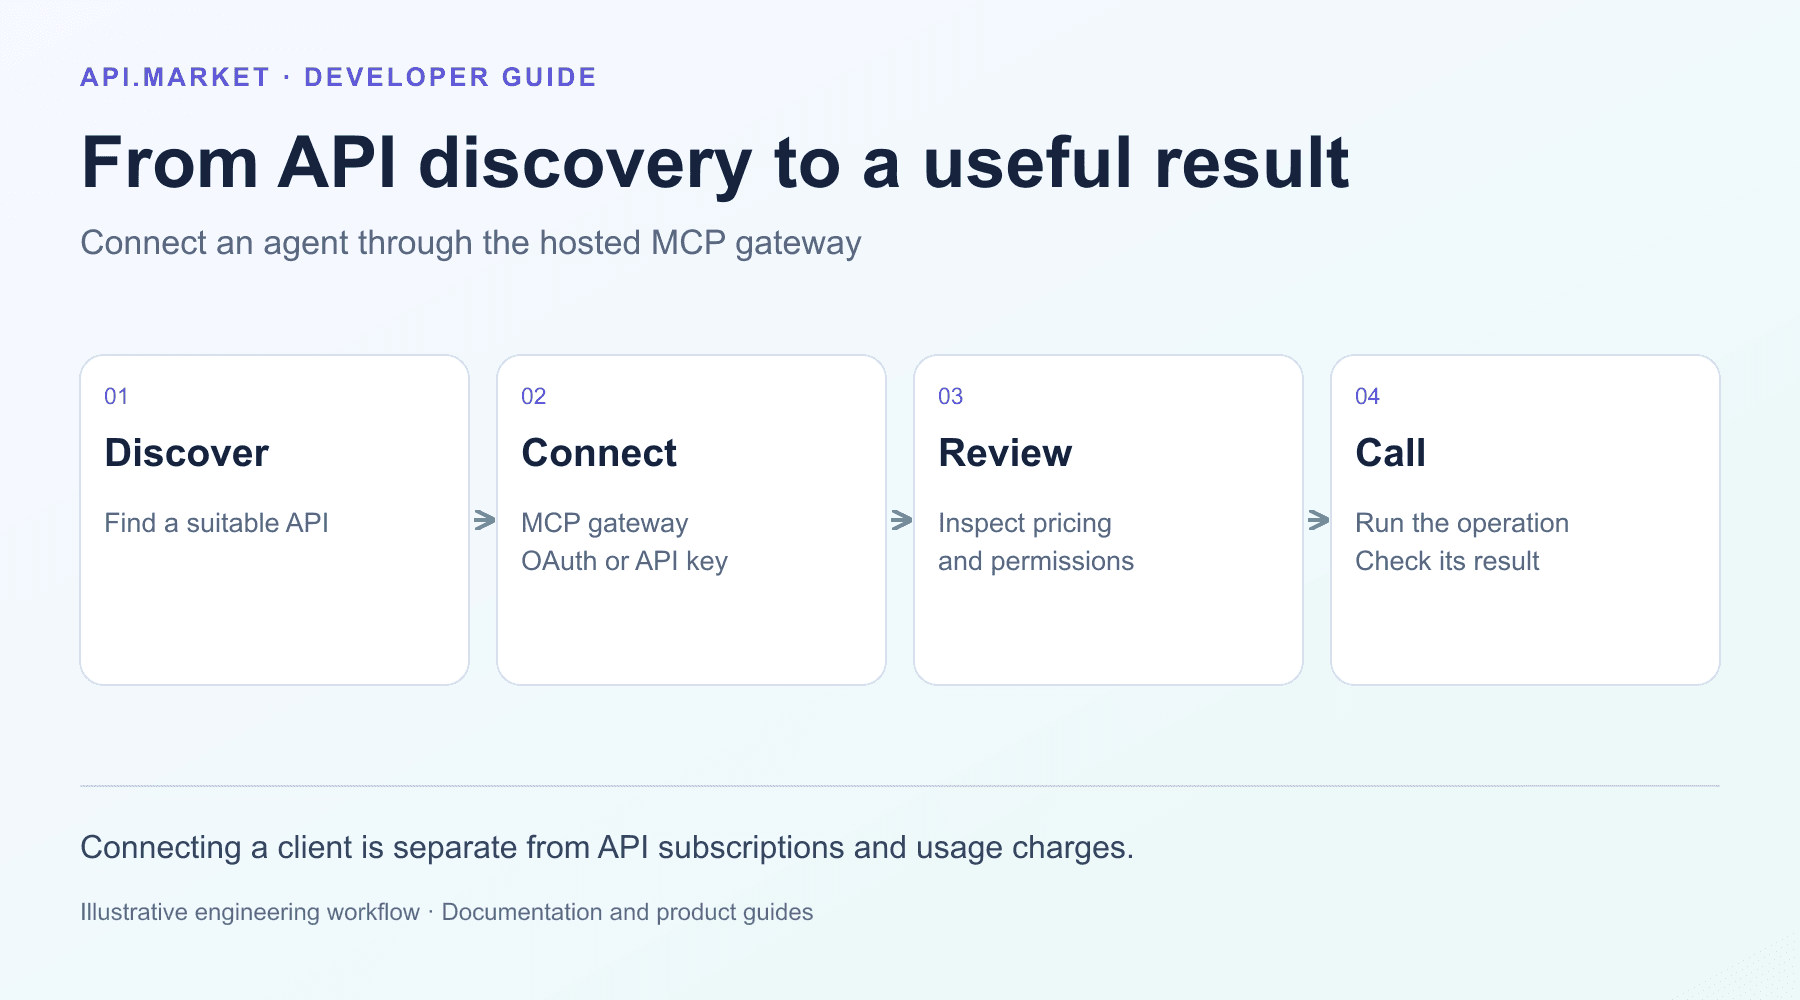Click the 'and permissions' line
The image size is (1800, 1000).
point(1036,561)
